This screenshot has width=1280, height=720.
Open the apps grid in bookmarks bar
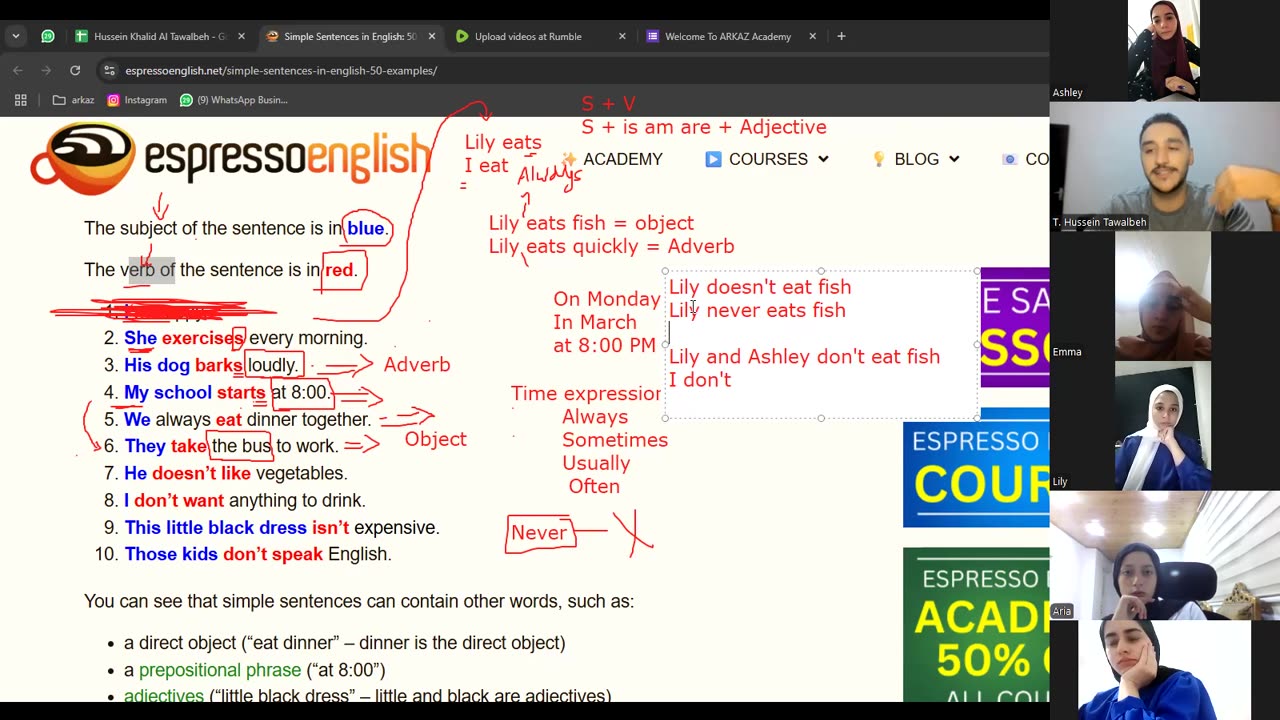coord(20,100)
